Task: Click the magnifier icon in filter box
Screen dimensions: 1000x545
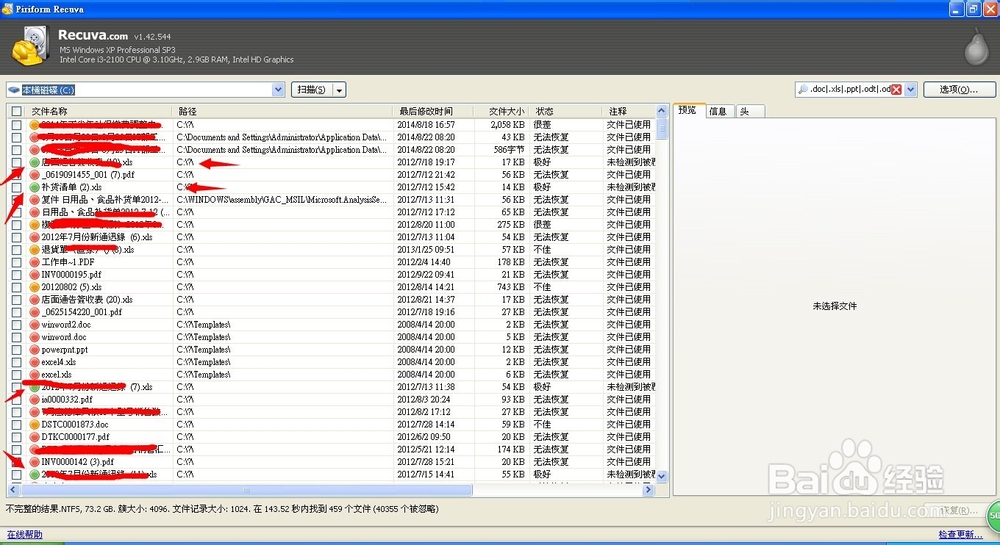Action: 803,89
